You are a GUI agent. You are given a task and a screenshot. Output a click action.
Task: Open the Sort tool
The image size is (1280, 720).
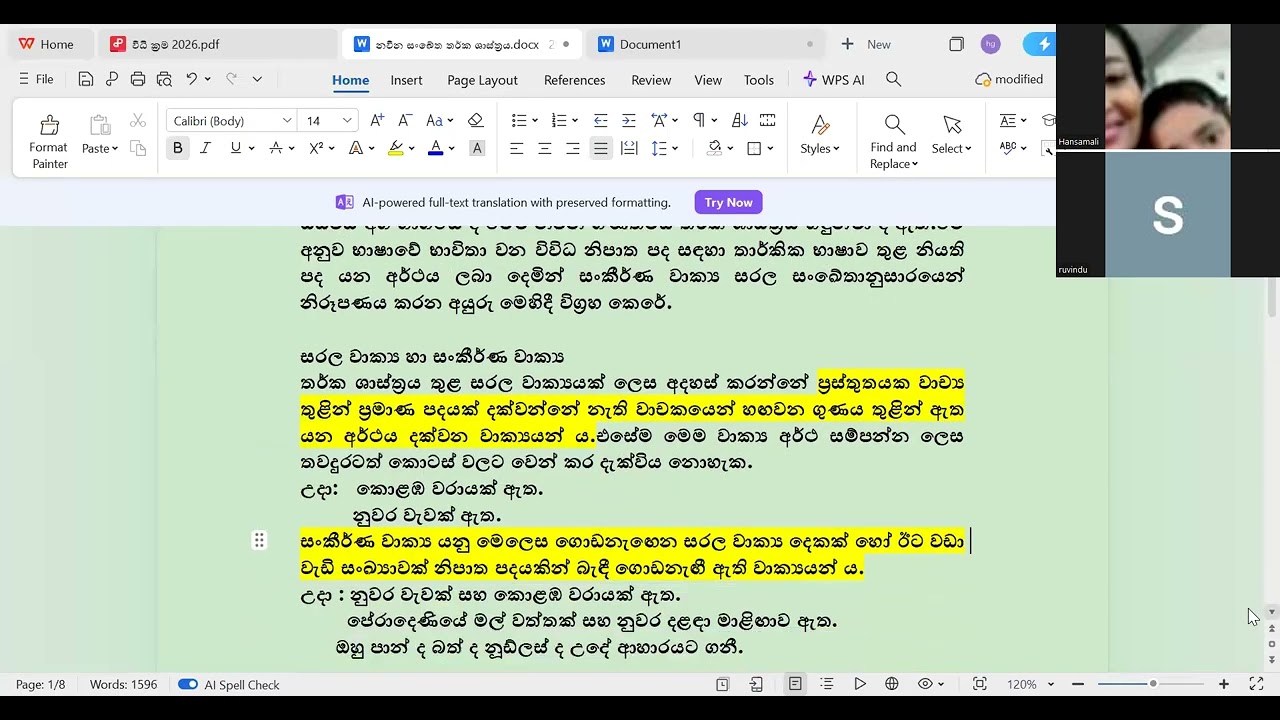(740, 120)
